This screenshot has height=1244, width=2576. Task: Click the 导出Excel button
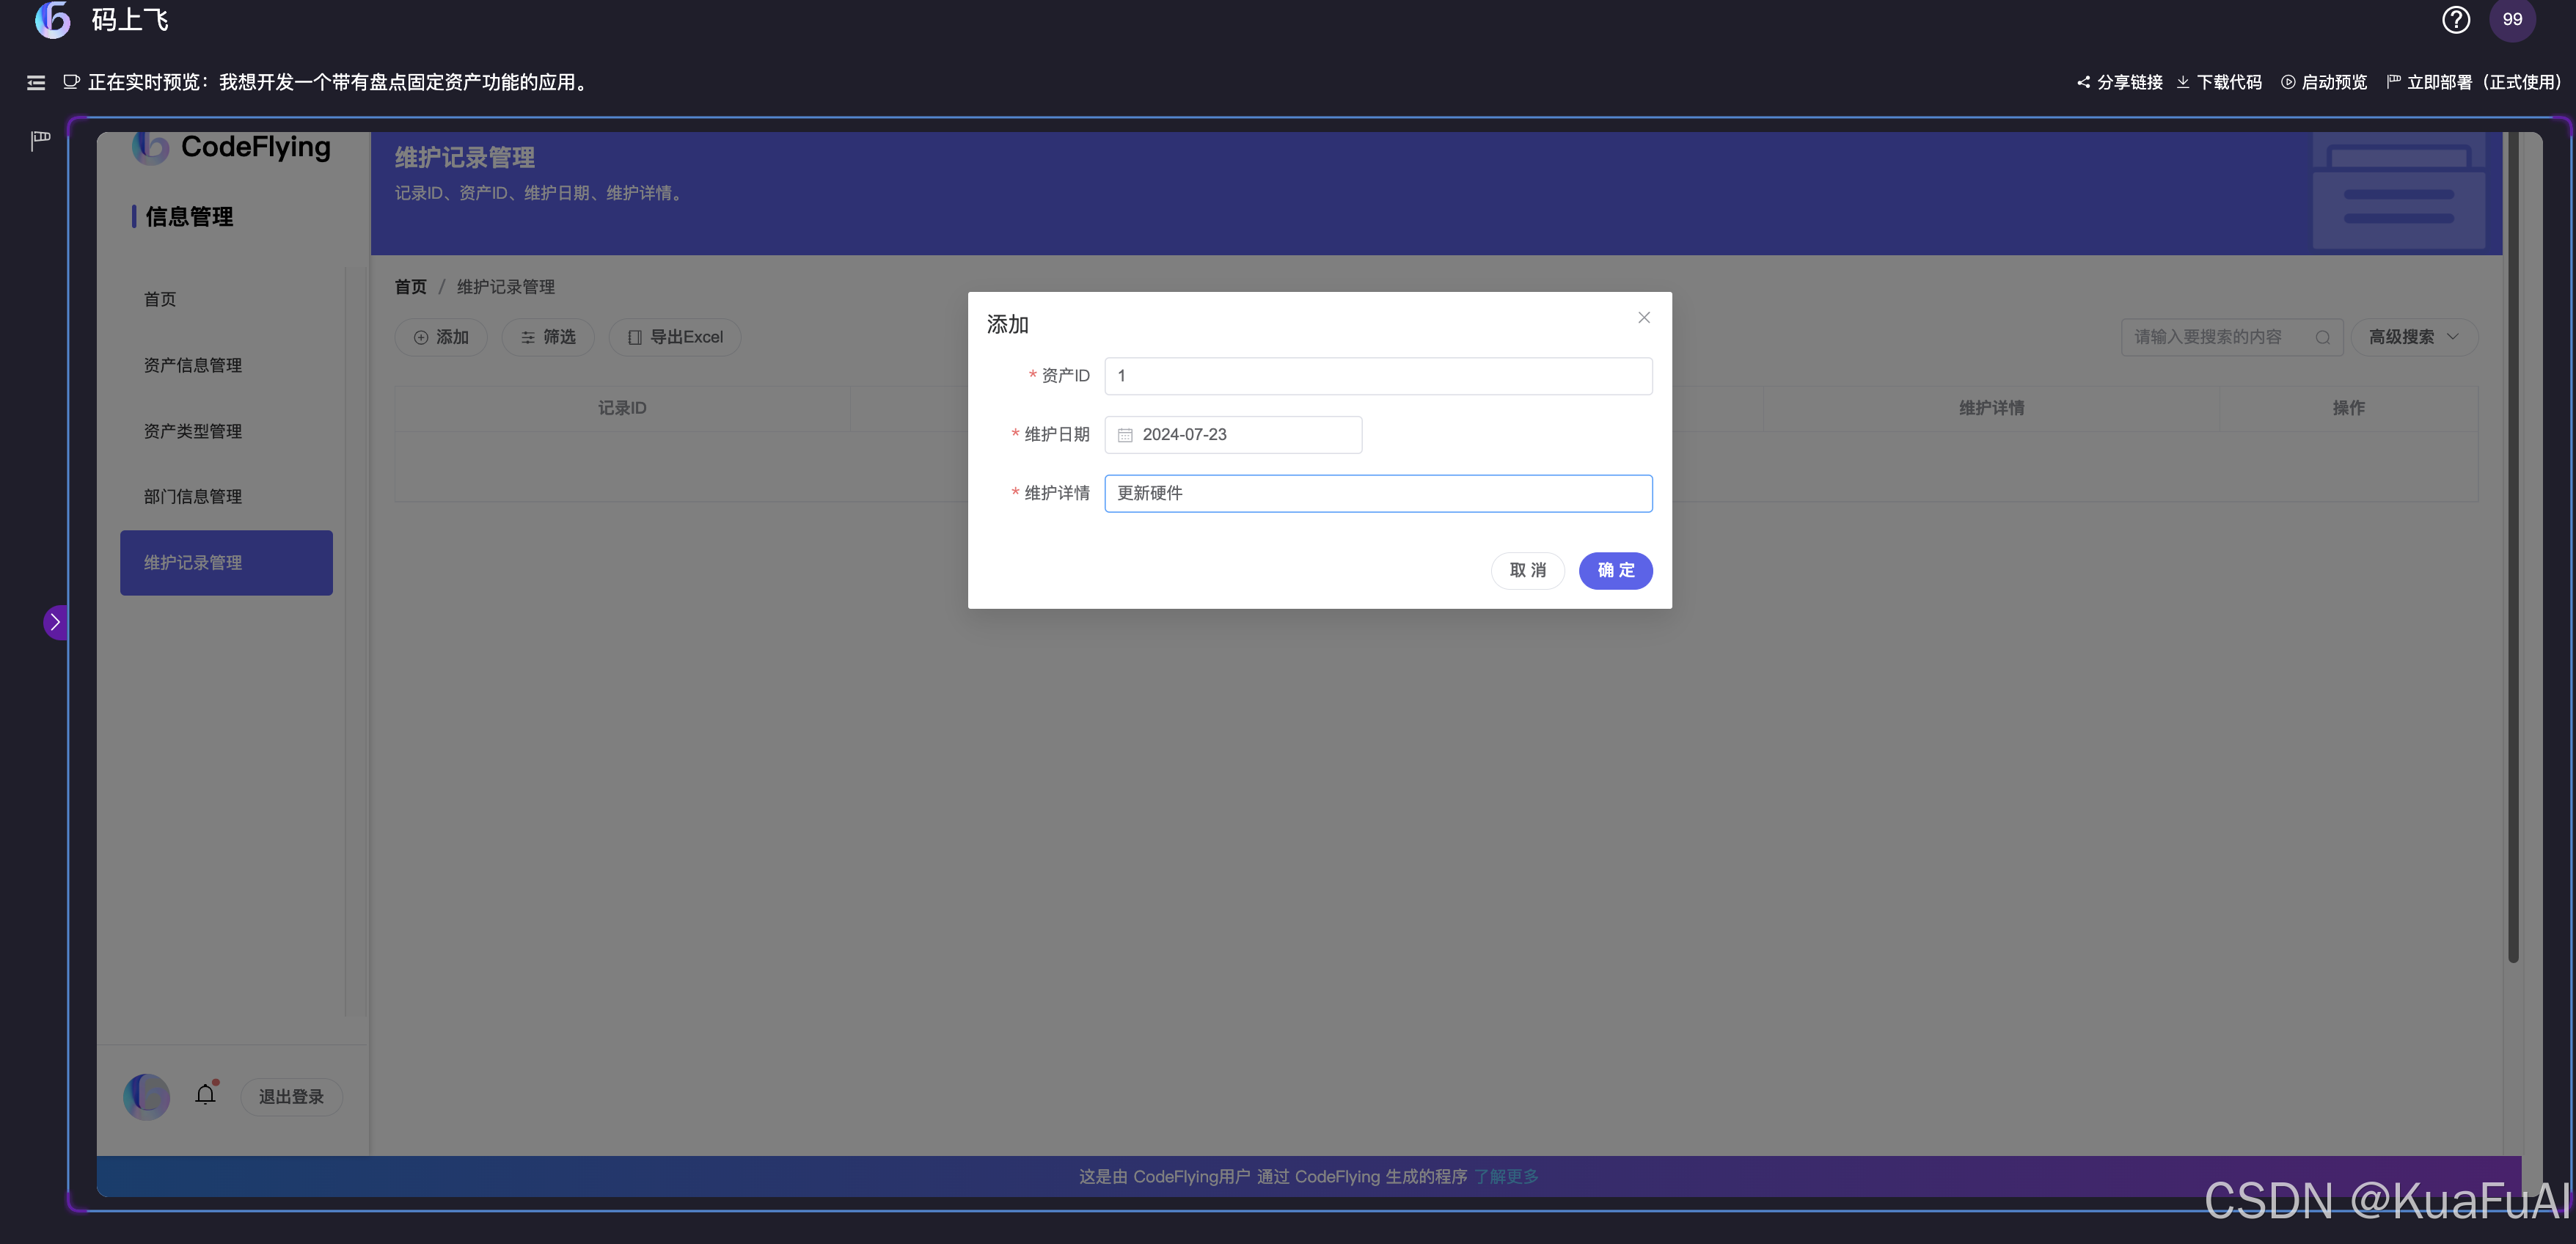pyautogui.click(x=675, y=337)
